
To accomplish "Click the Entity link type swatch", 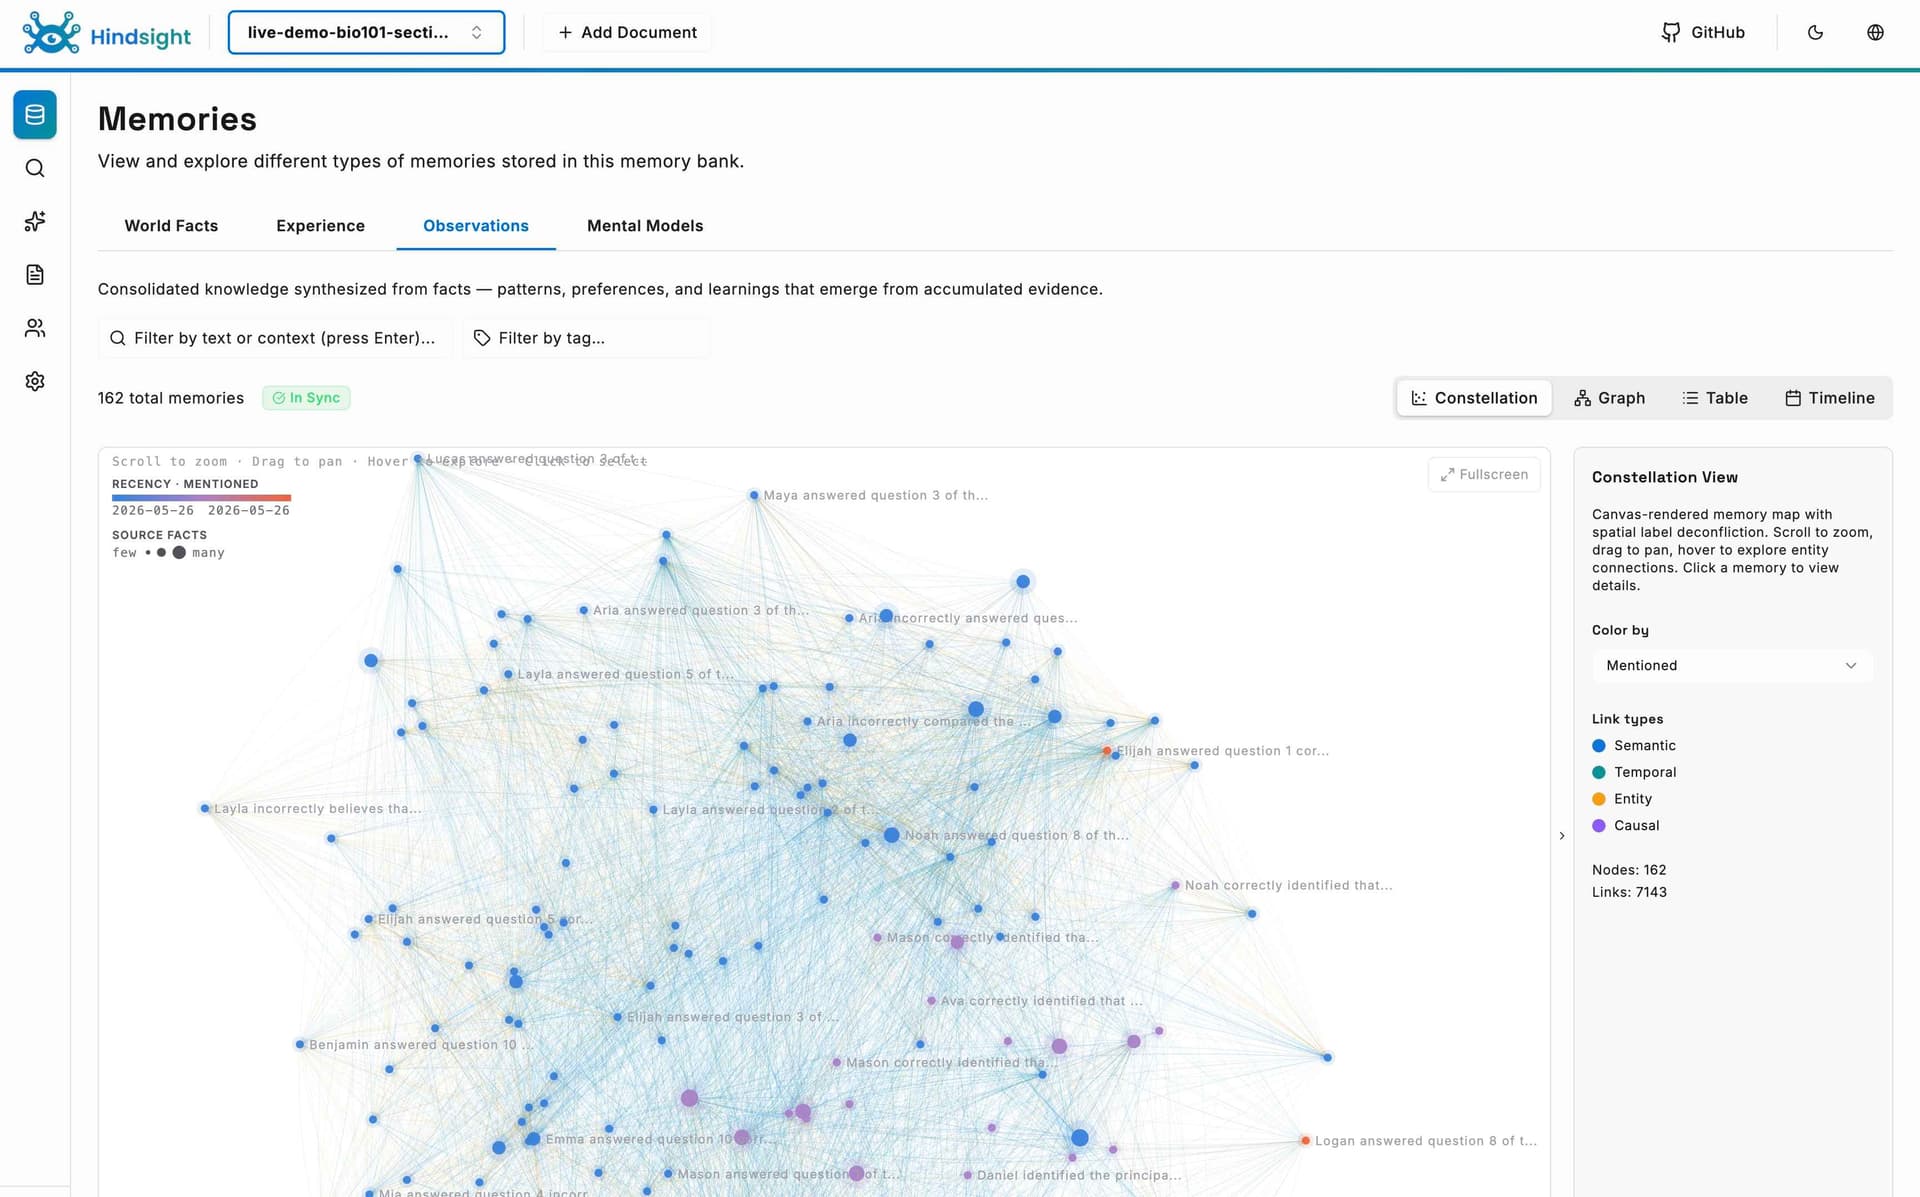I will pyautogui.click(x=1598, y=799).
